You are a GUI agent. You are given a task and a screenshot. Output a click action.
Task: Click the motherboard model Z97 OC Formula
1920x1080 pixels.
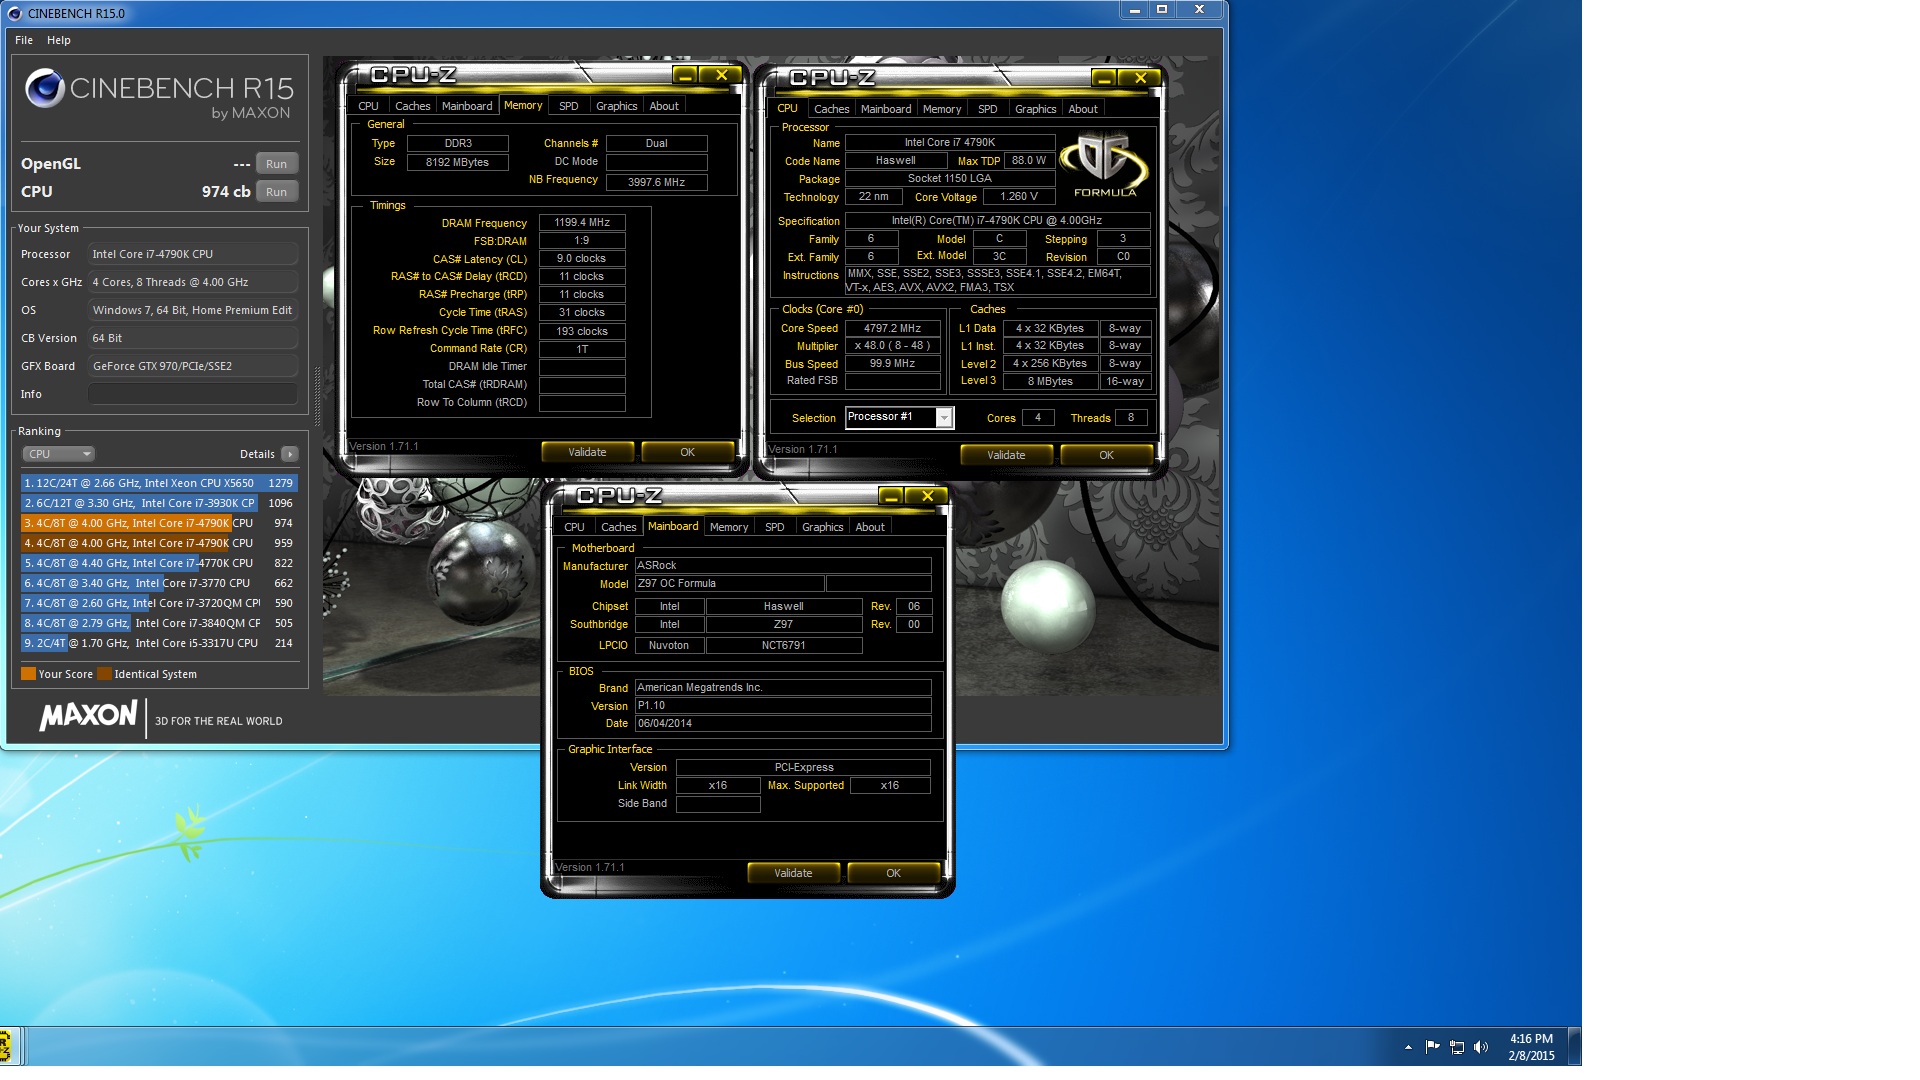(x=729, y=583)
